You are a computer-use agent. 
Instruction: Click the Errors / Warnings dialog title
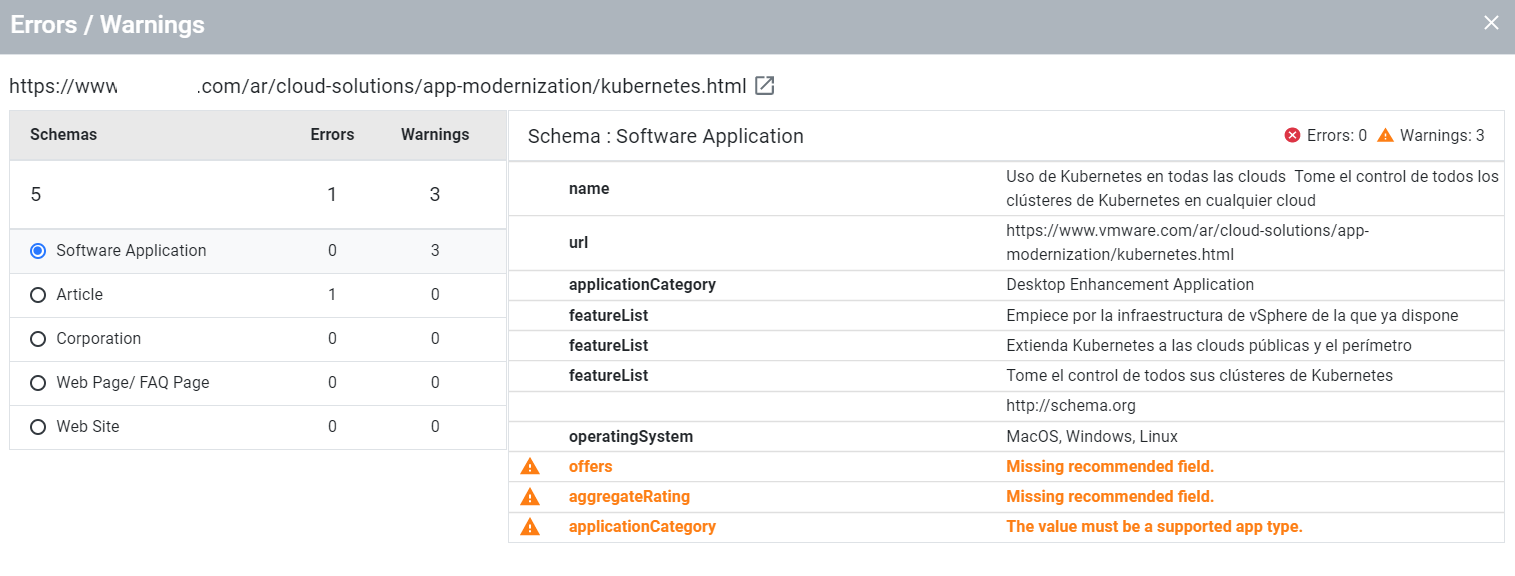pos(107,26)
